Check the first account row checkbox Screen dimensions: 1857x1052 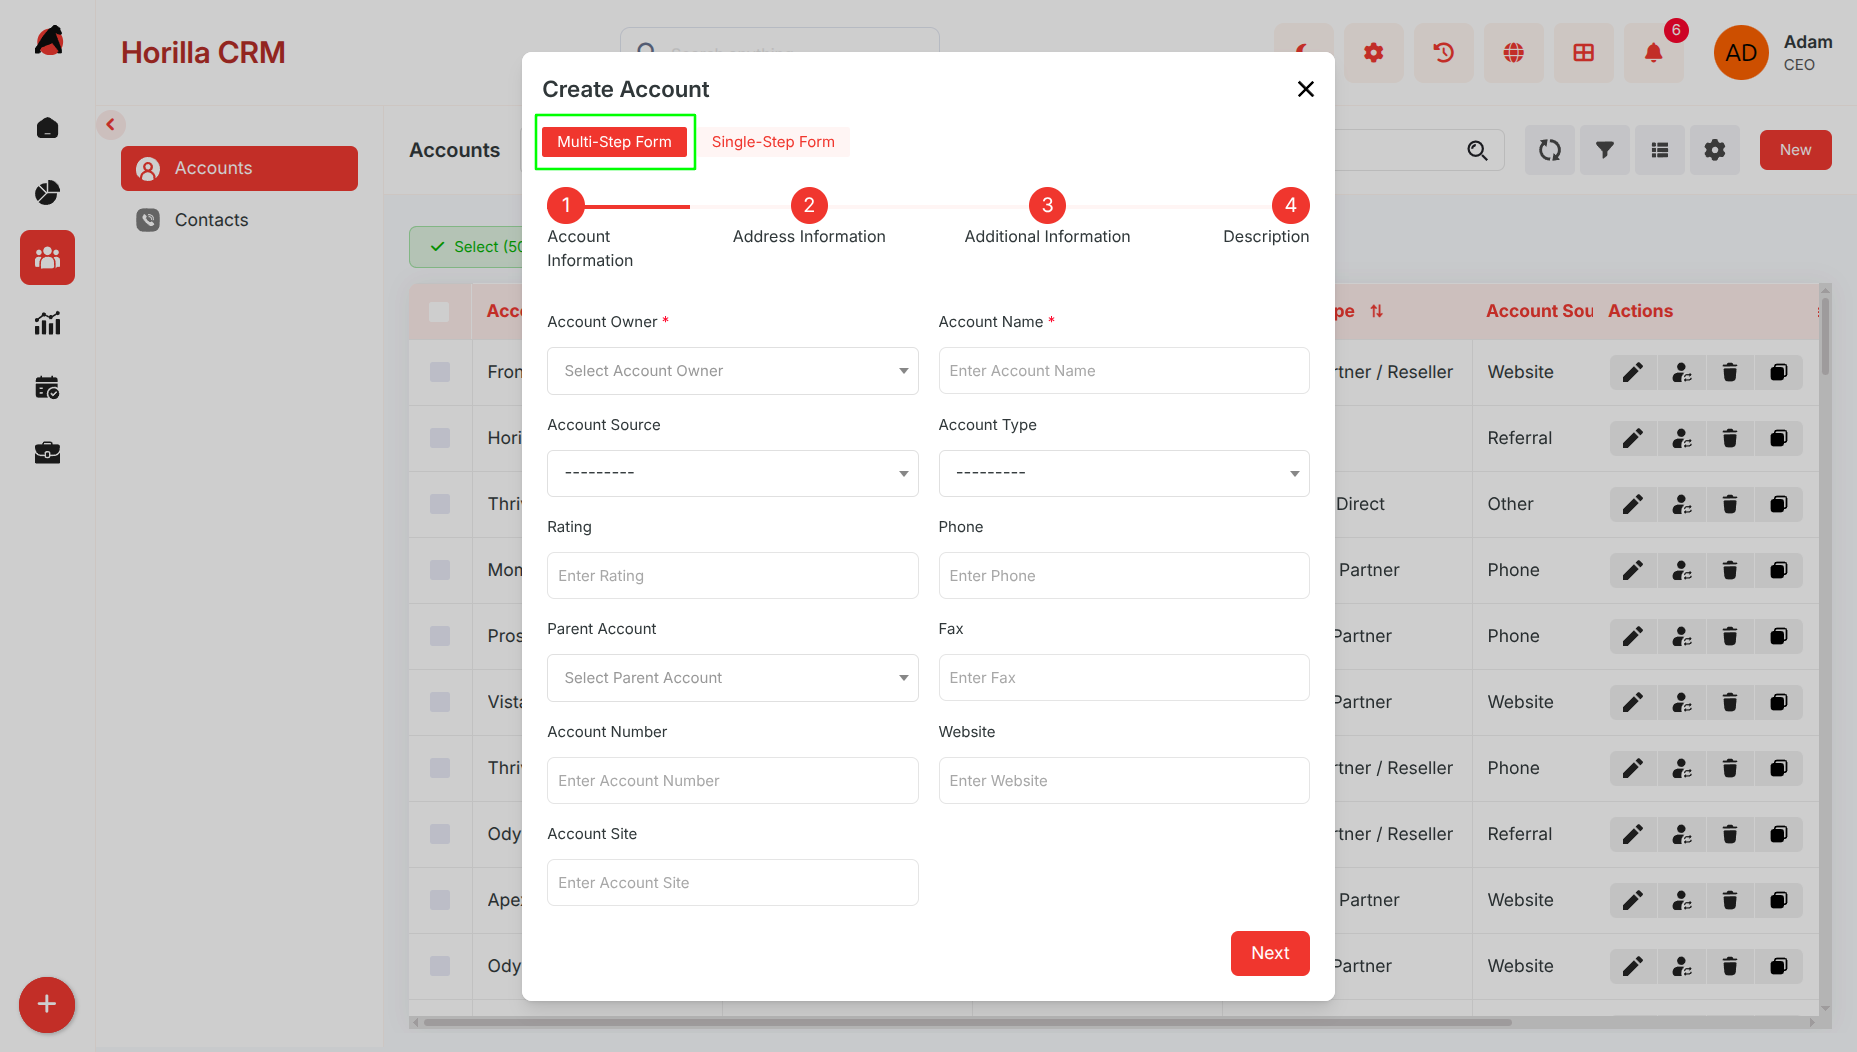440,372
